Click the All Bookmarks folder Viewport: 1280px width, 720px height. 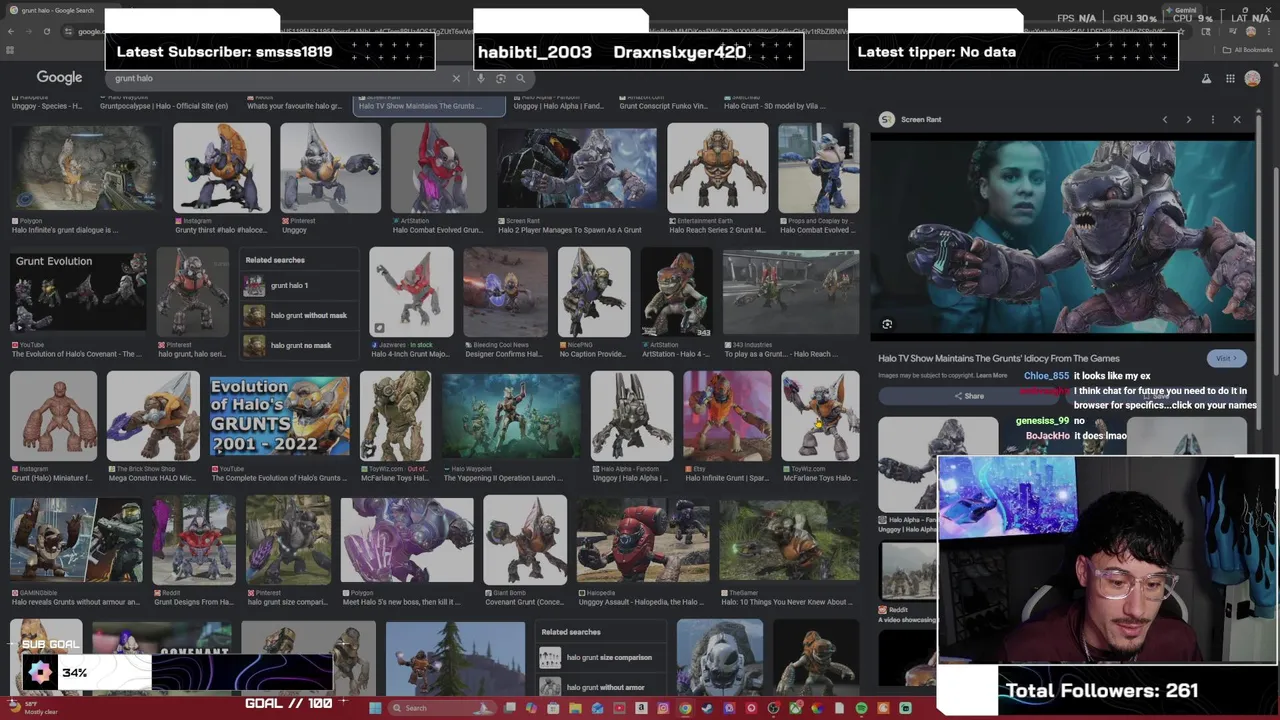[x=1248, y=50]
